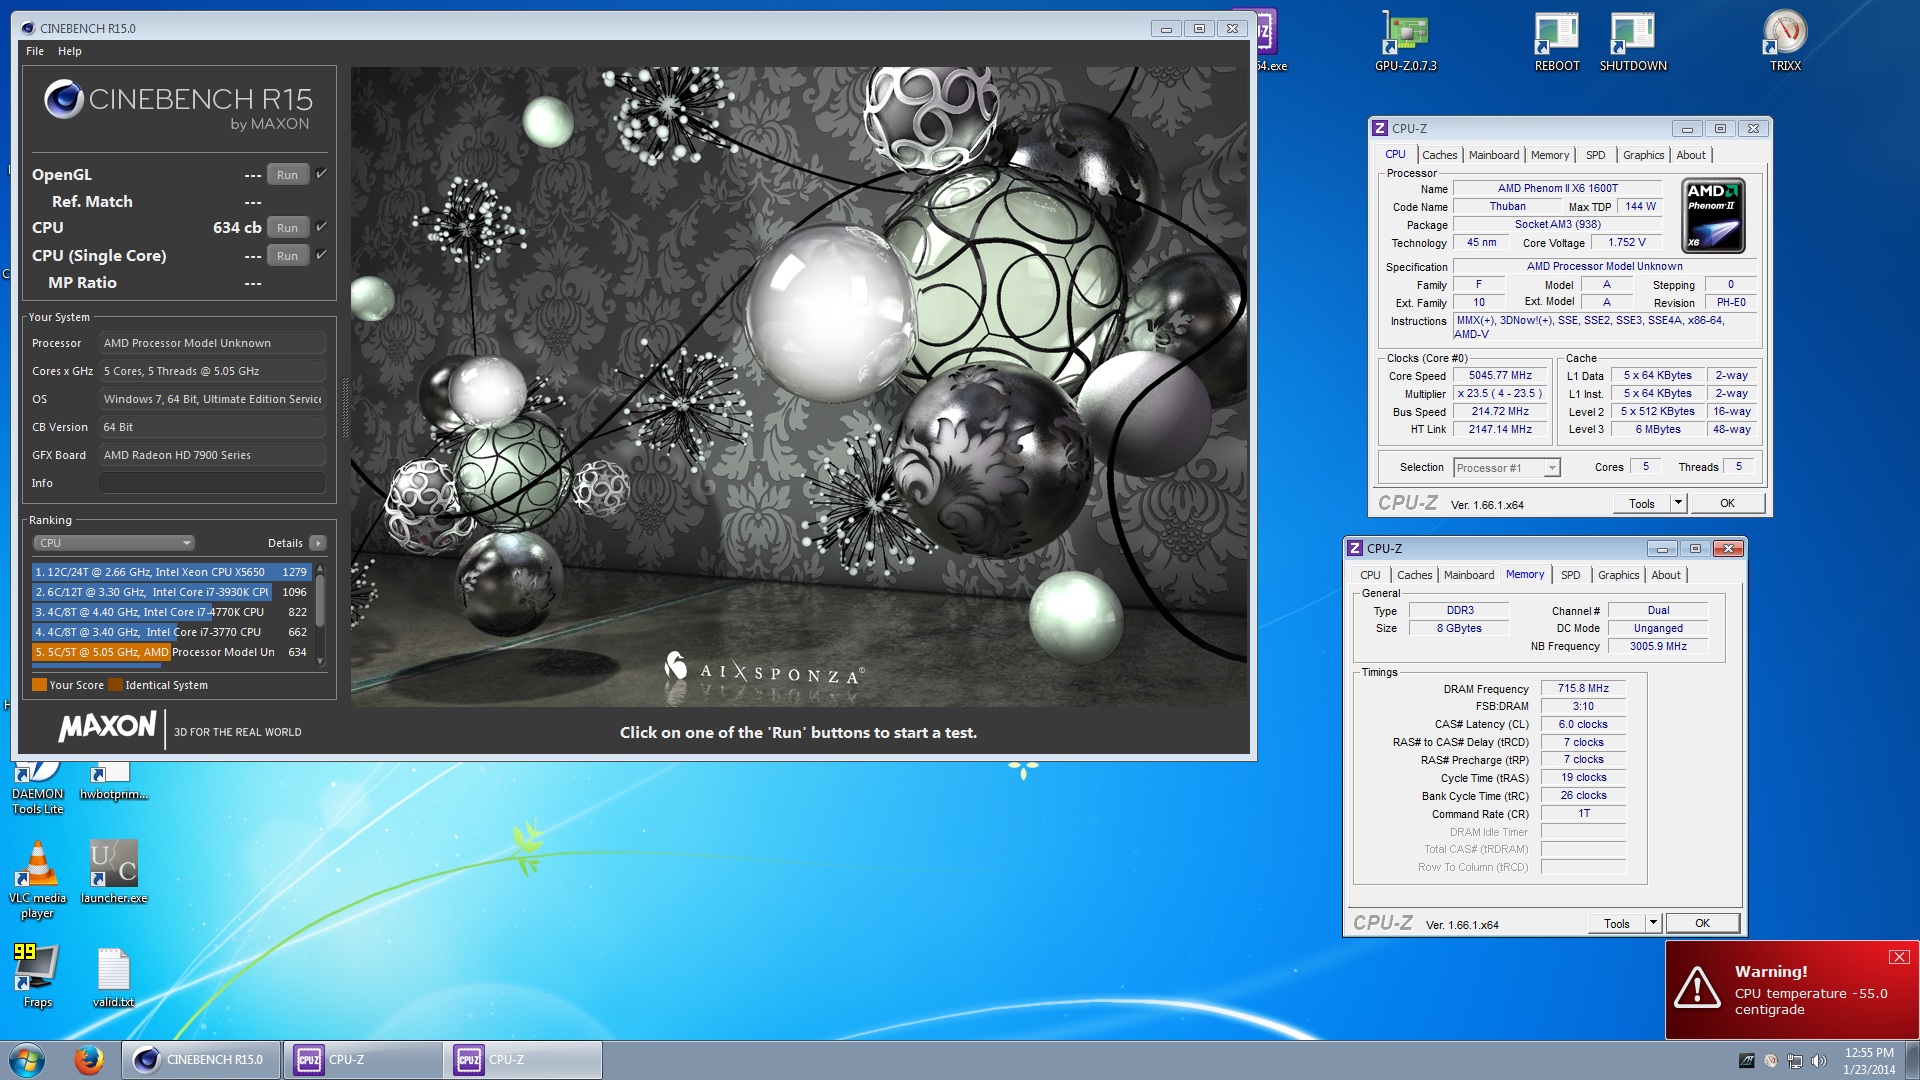The image size is (1920, 1080).
Task: Open the Help menu in Cinebench
Action: coord(70,51)
